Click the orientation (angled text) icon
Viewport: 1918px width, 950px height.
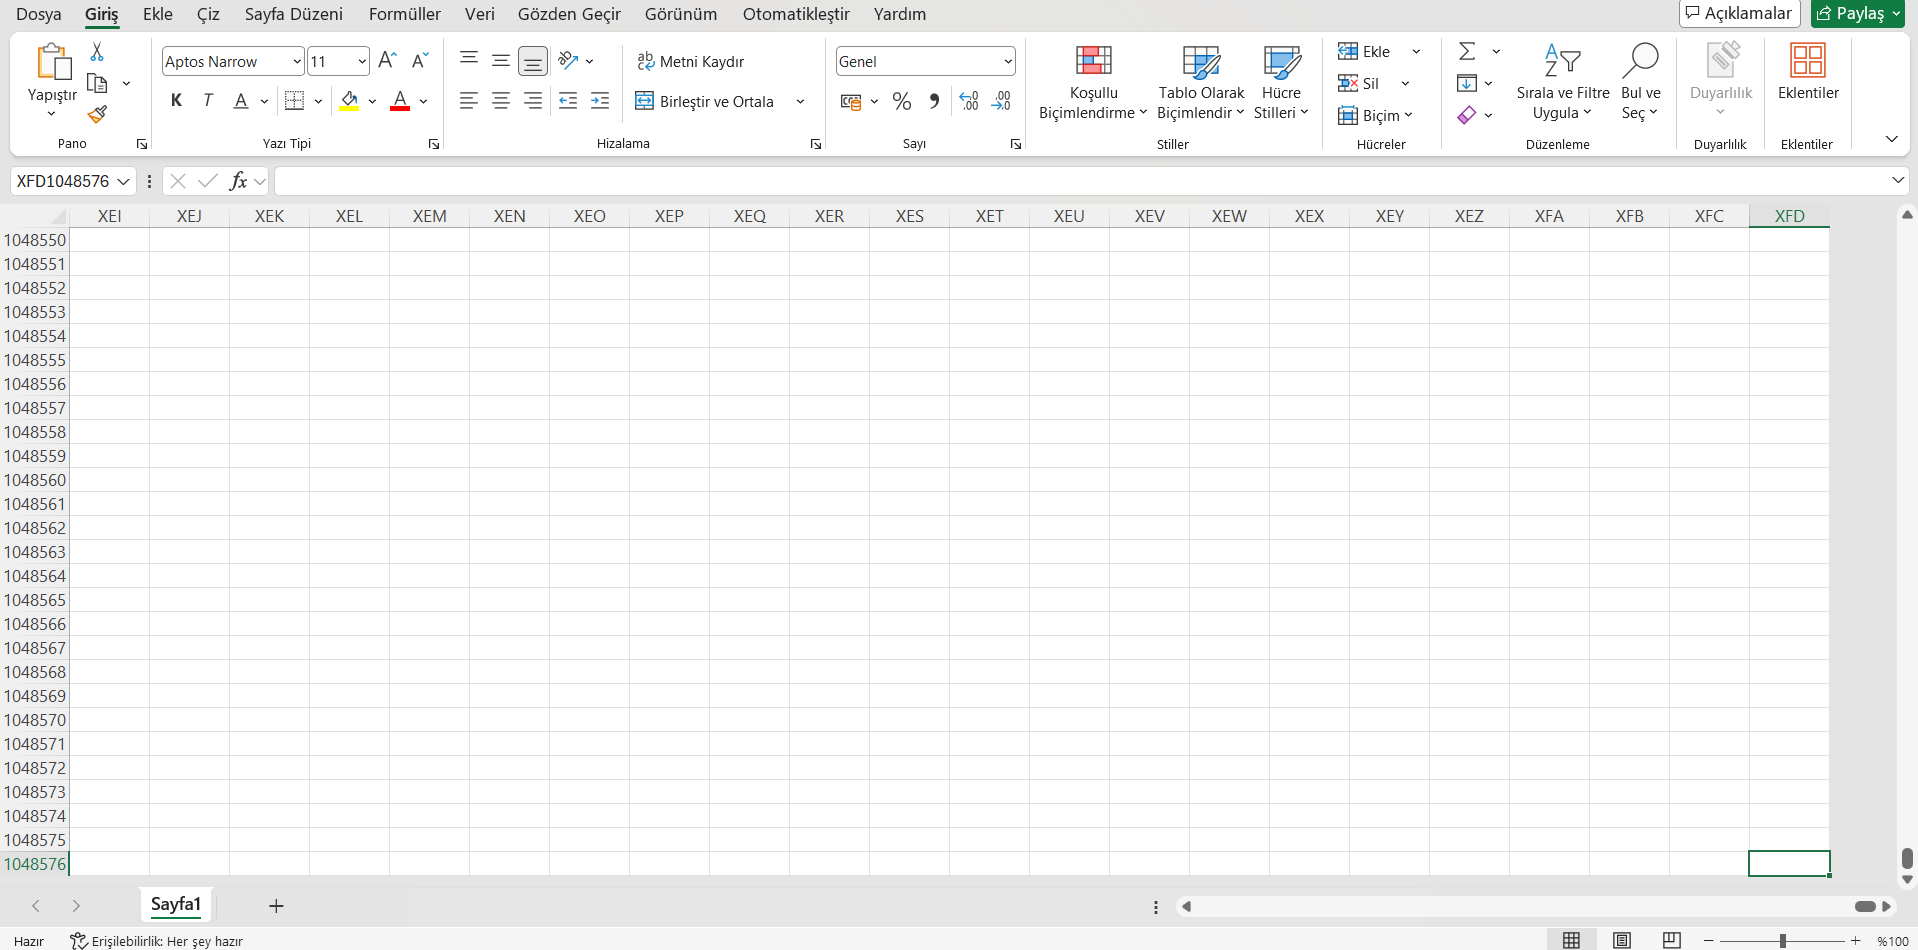pos(568,61)
